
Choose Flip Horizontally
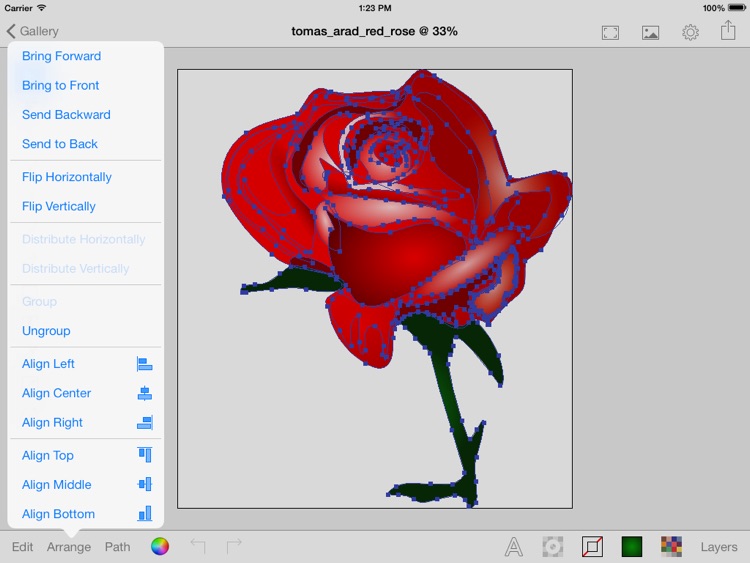click(x=66, y=177)
